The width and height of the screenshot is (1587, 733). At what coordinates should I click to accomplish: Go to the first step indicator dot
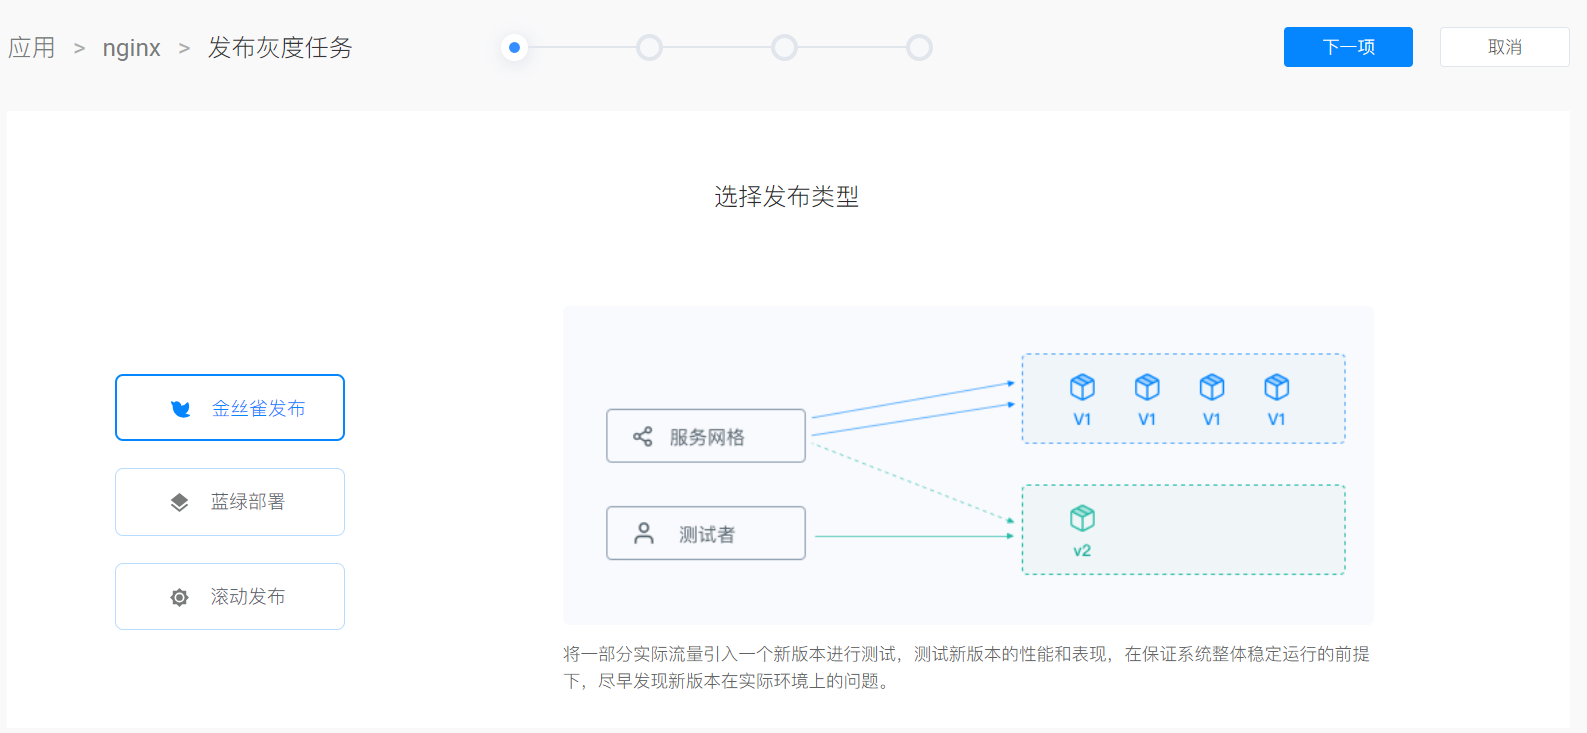click(x=514, y=47)
